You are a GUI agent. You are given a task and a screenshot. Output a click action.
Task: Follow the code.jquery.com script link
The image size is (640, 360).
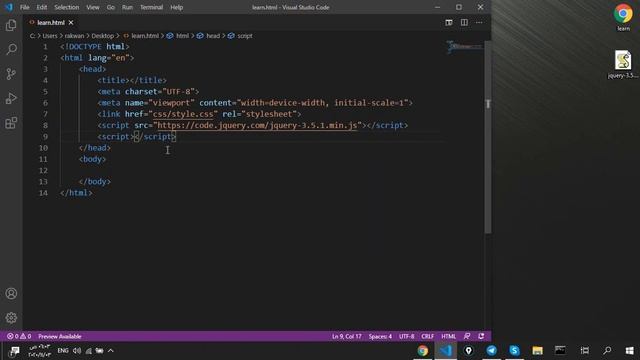point(257,125)
